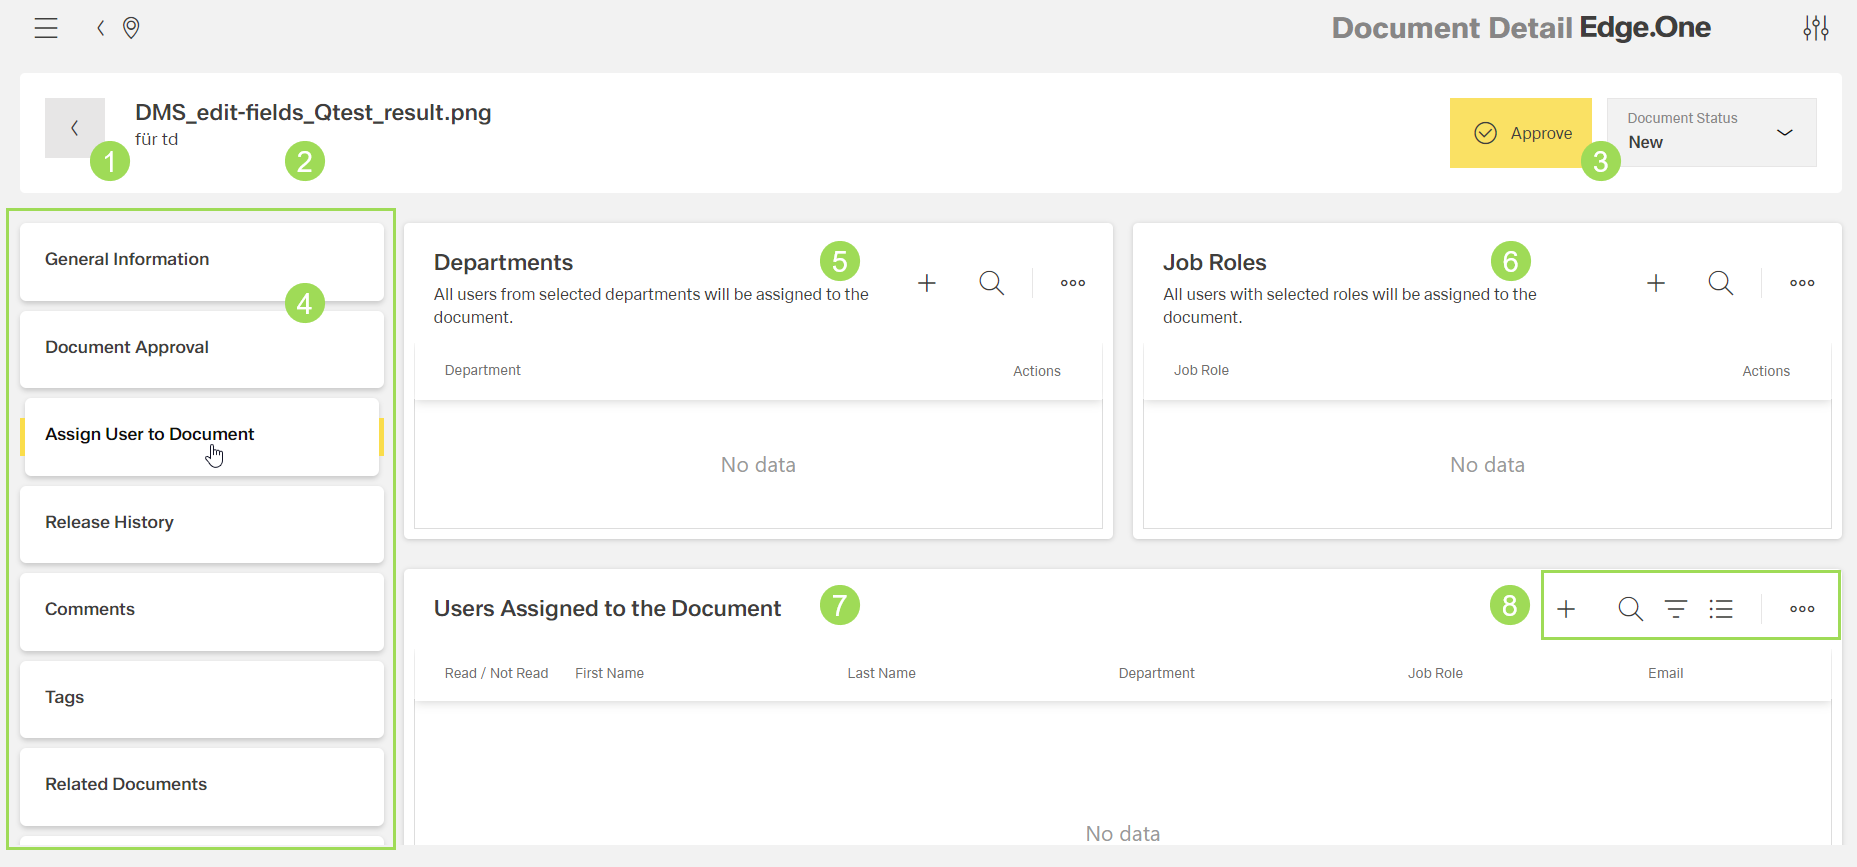Open more options menu in Job Roles panel

tap(1802, 283)
